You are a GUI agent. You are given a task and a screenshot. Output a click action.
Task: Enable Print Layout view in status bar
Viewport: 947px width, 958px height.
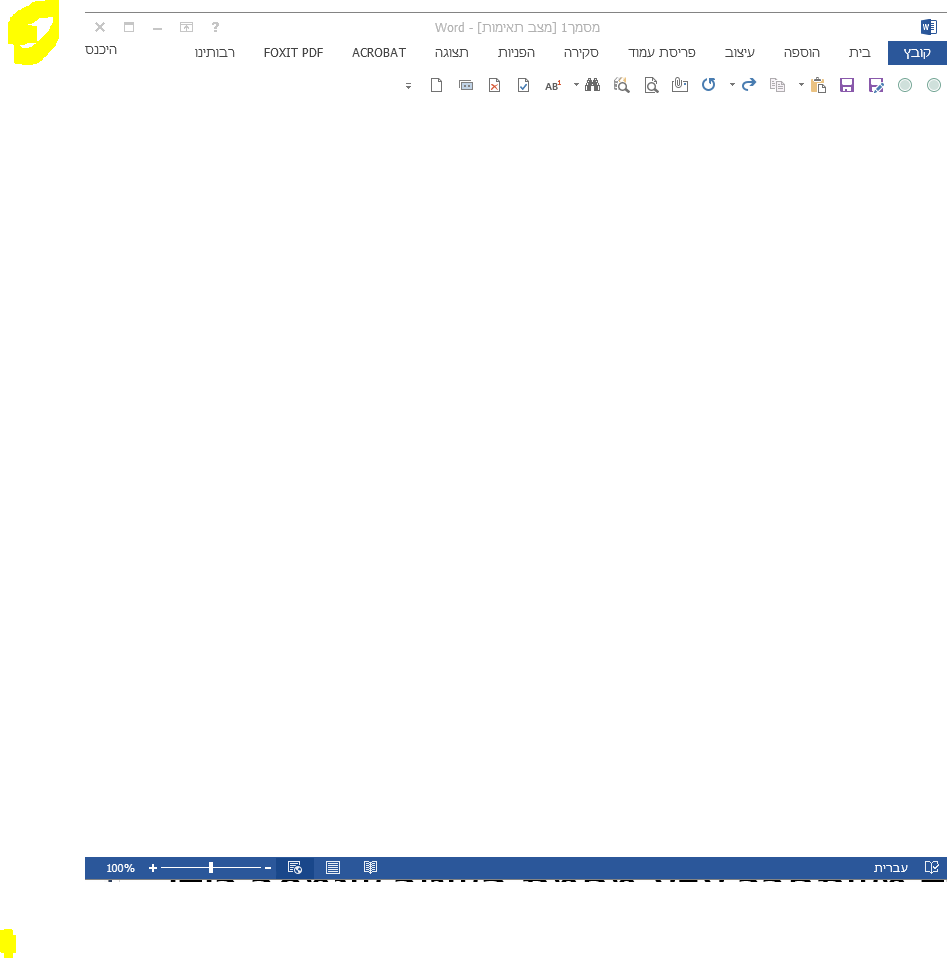(333, 867)
